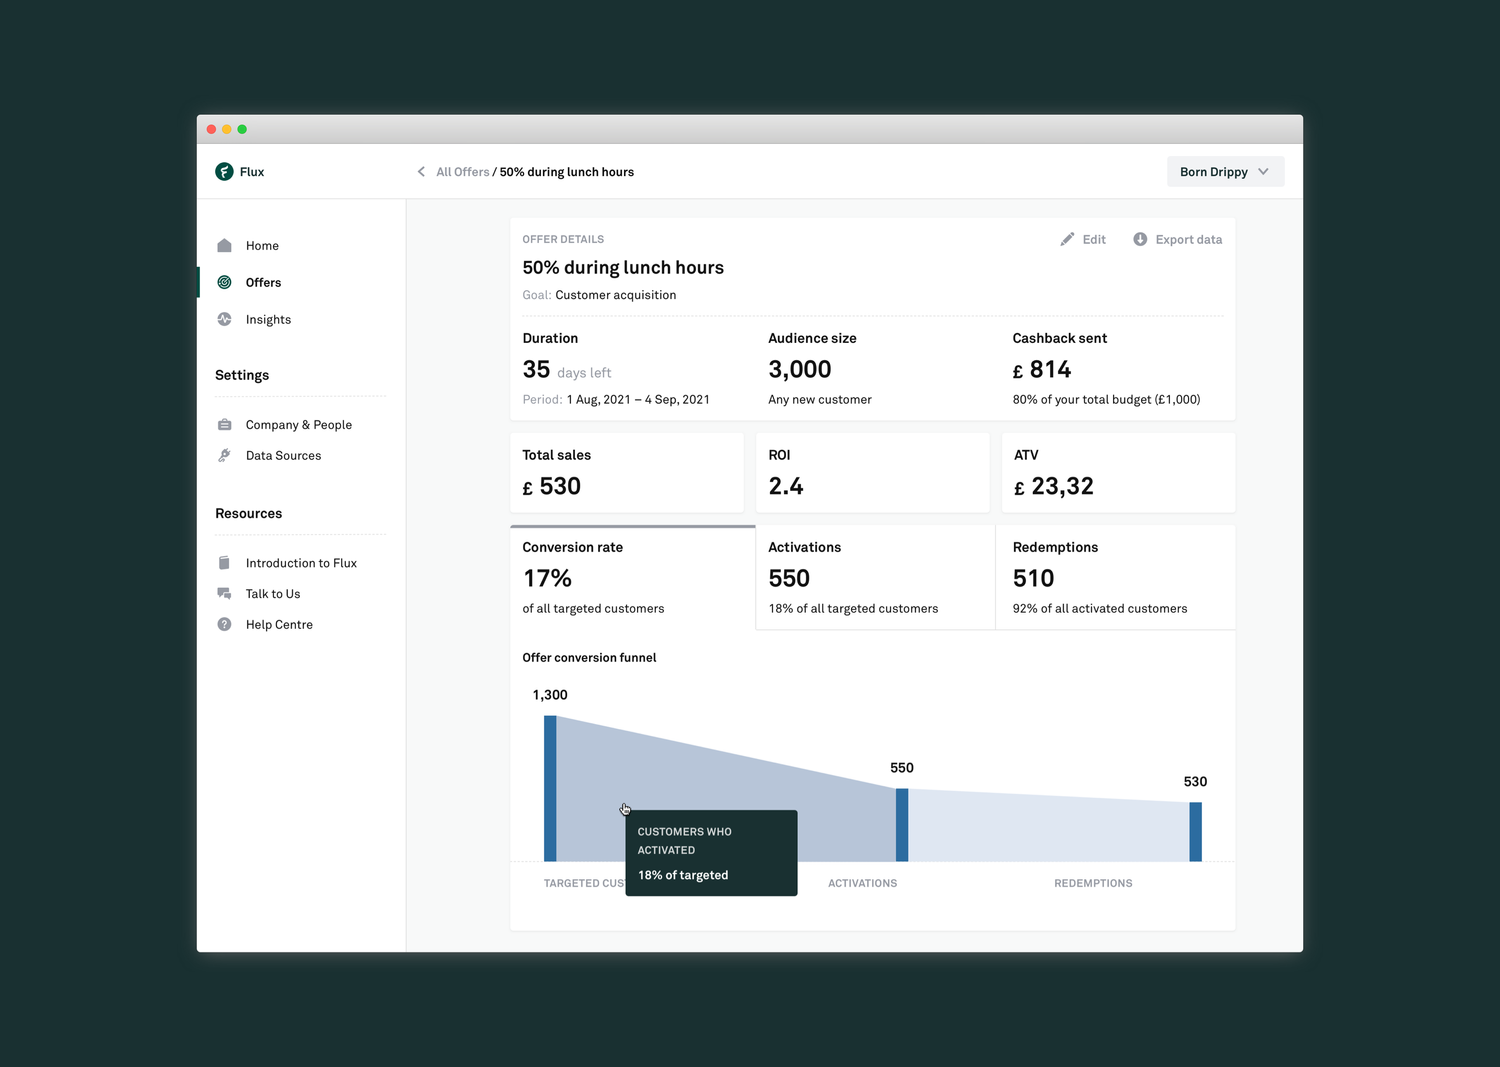Open Introduction to Flux resource
1500x1067 pixels.
[301, 564]
